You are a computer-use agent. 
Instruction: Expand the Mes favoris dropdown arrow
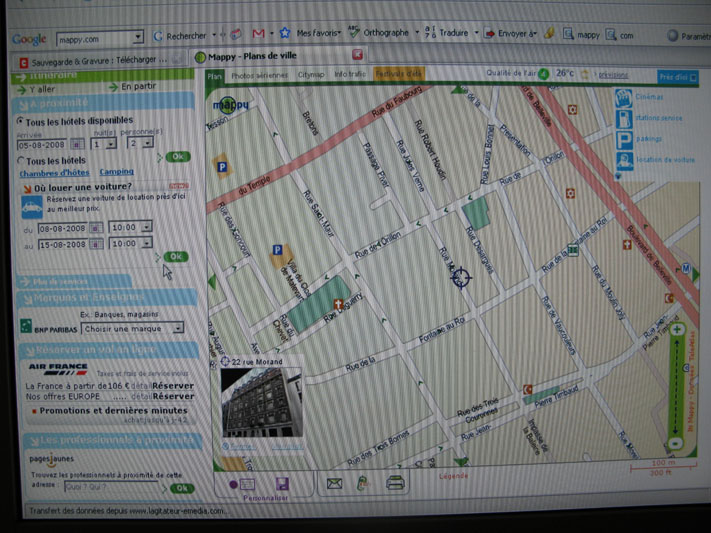click(338, 32)
